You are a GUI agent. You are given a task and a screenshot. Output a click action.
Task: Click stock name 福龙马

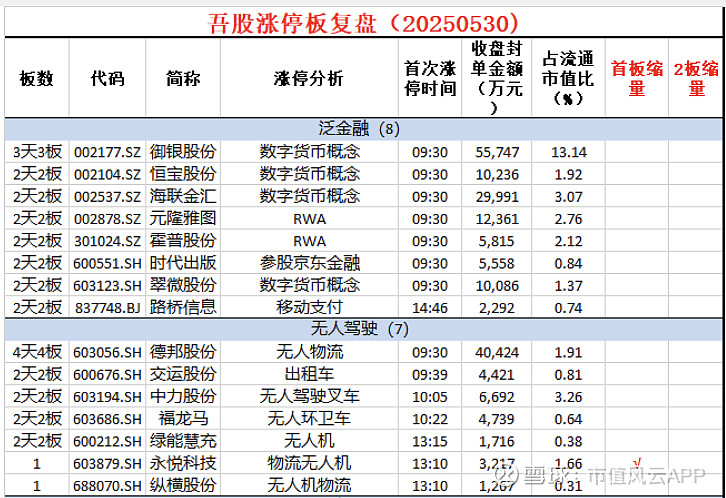pyautogui.click(x=183, y=418)
